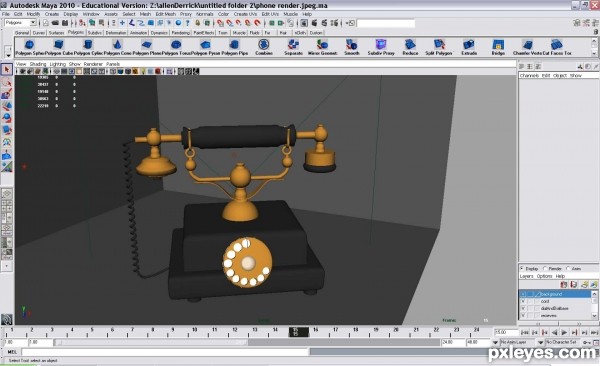Choose the Bridge shelf tool

pos(498,45)
